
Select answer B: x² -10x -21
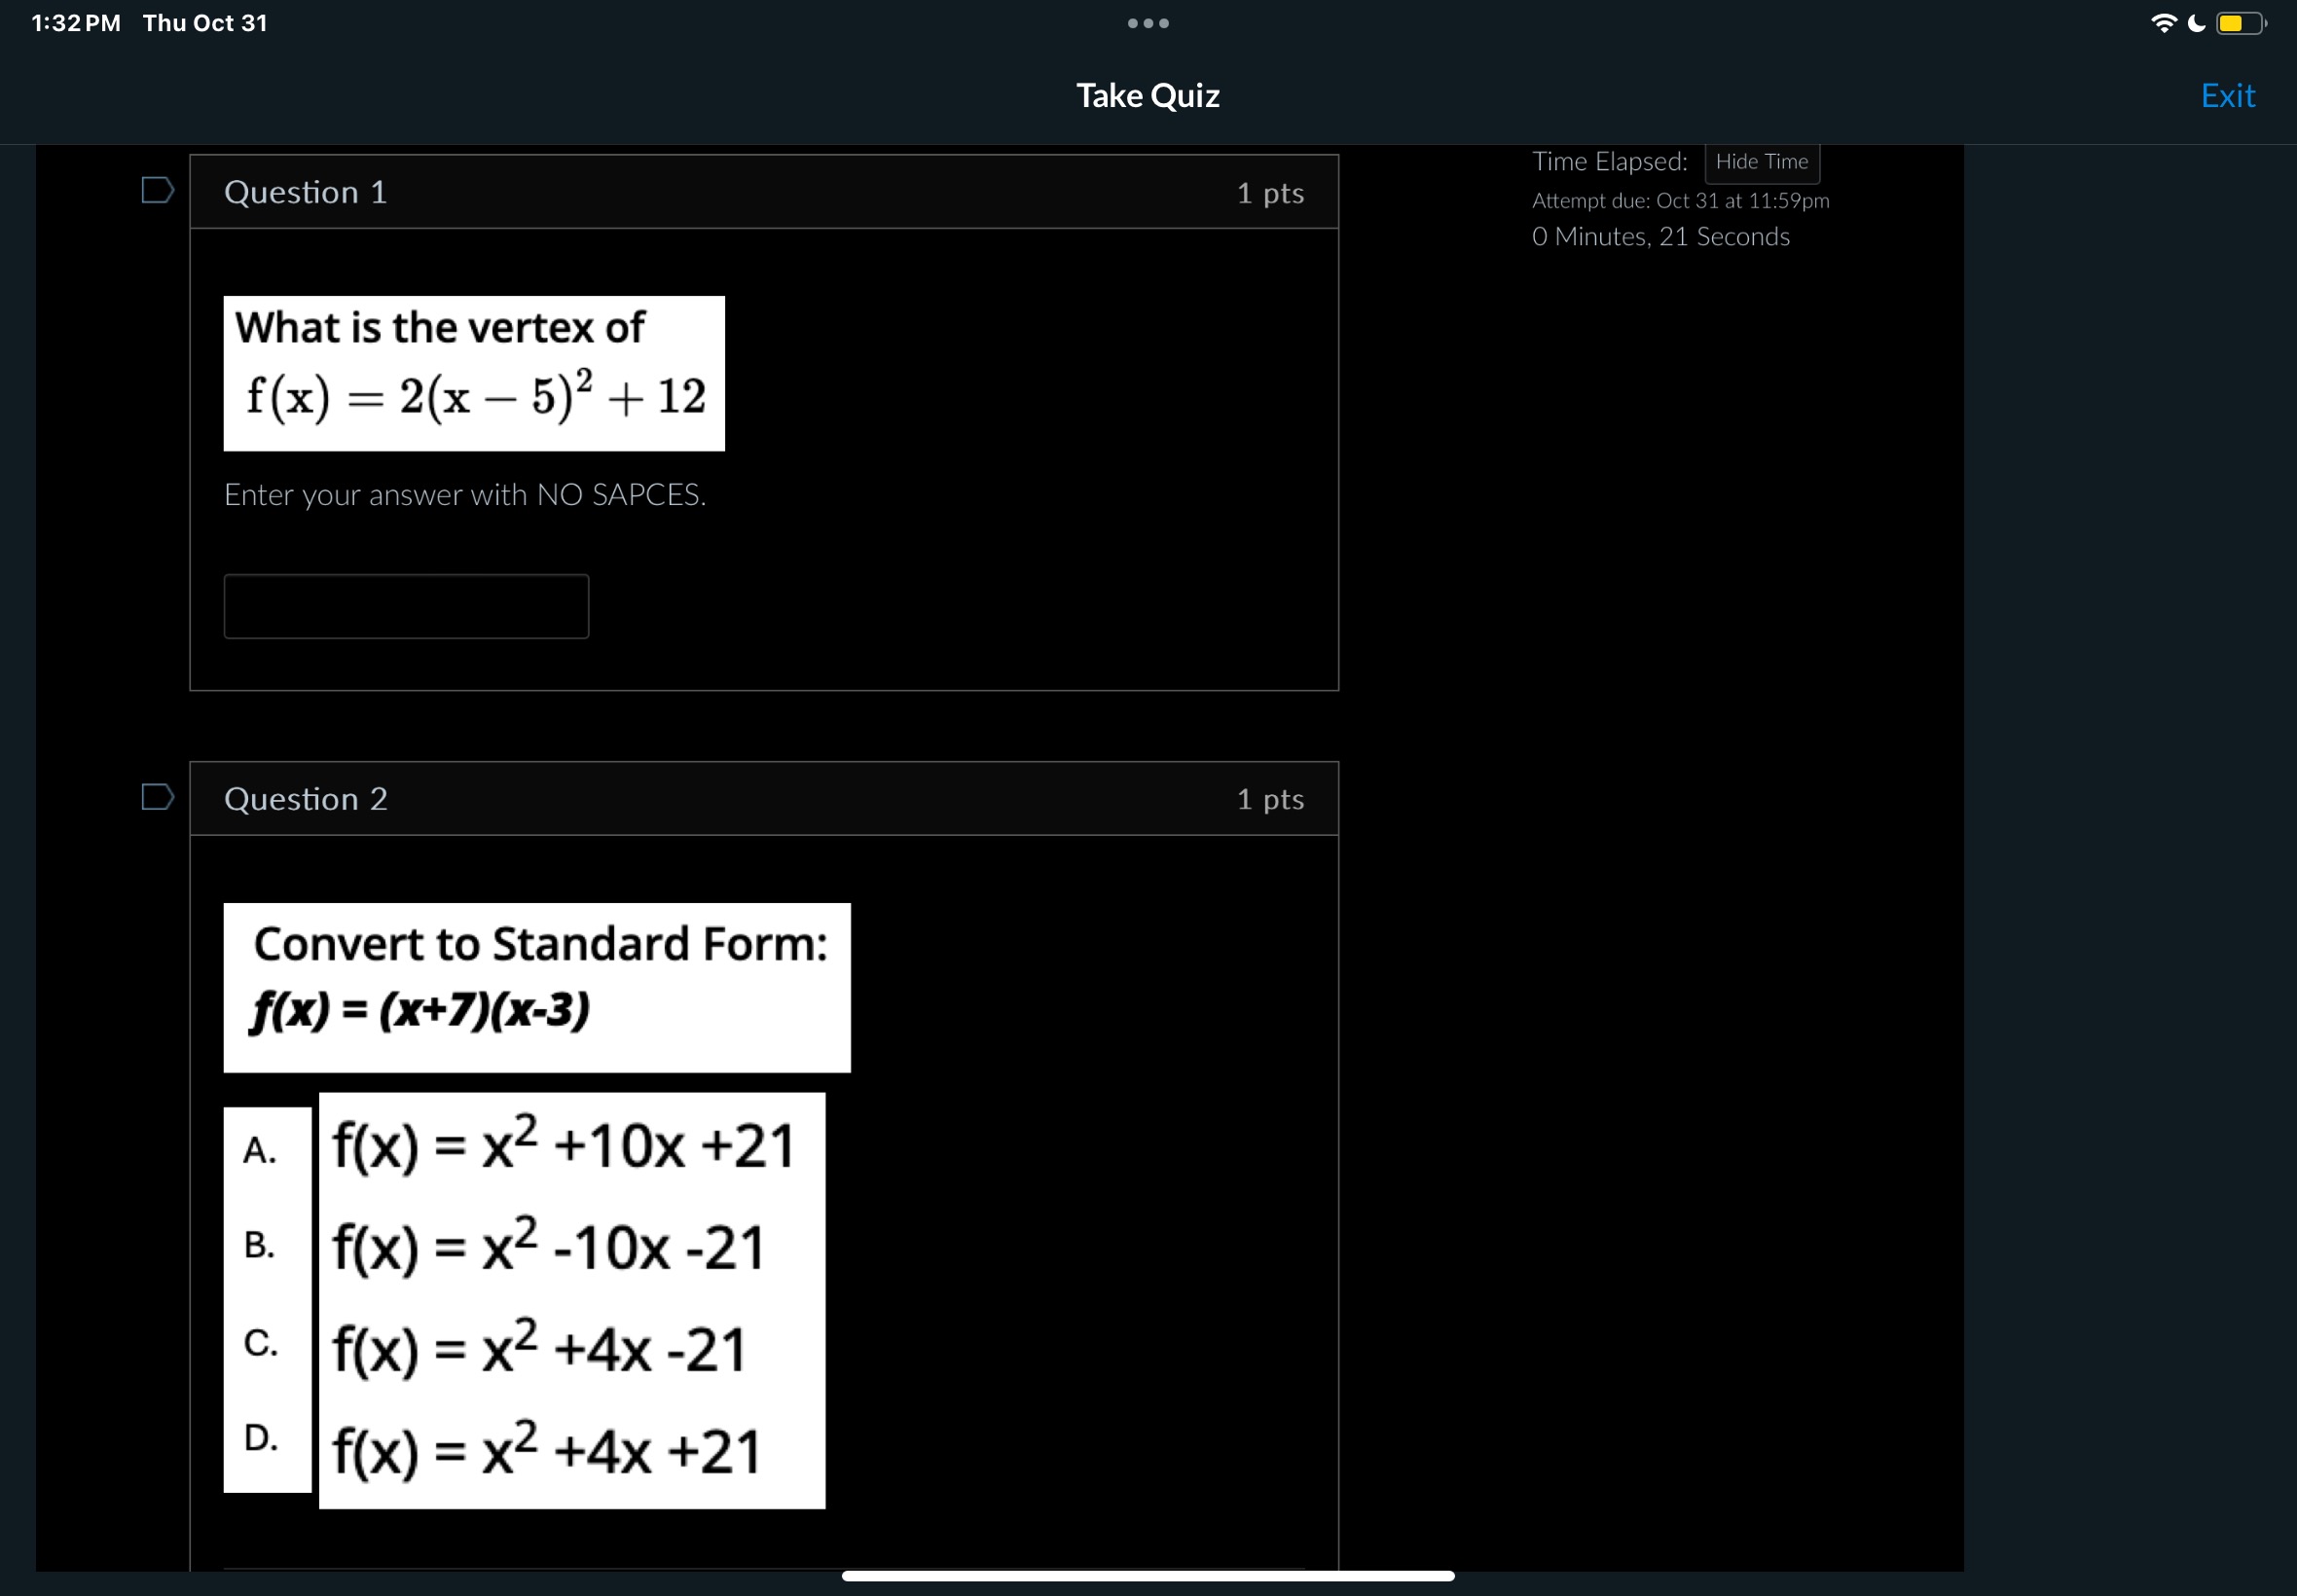[x=548, y=1247]
